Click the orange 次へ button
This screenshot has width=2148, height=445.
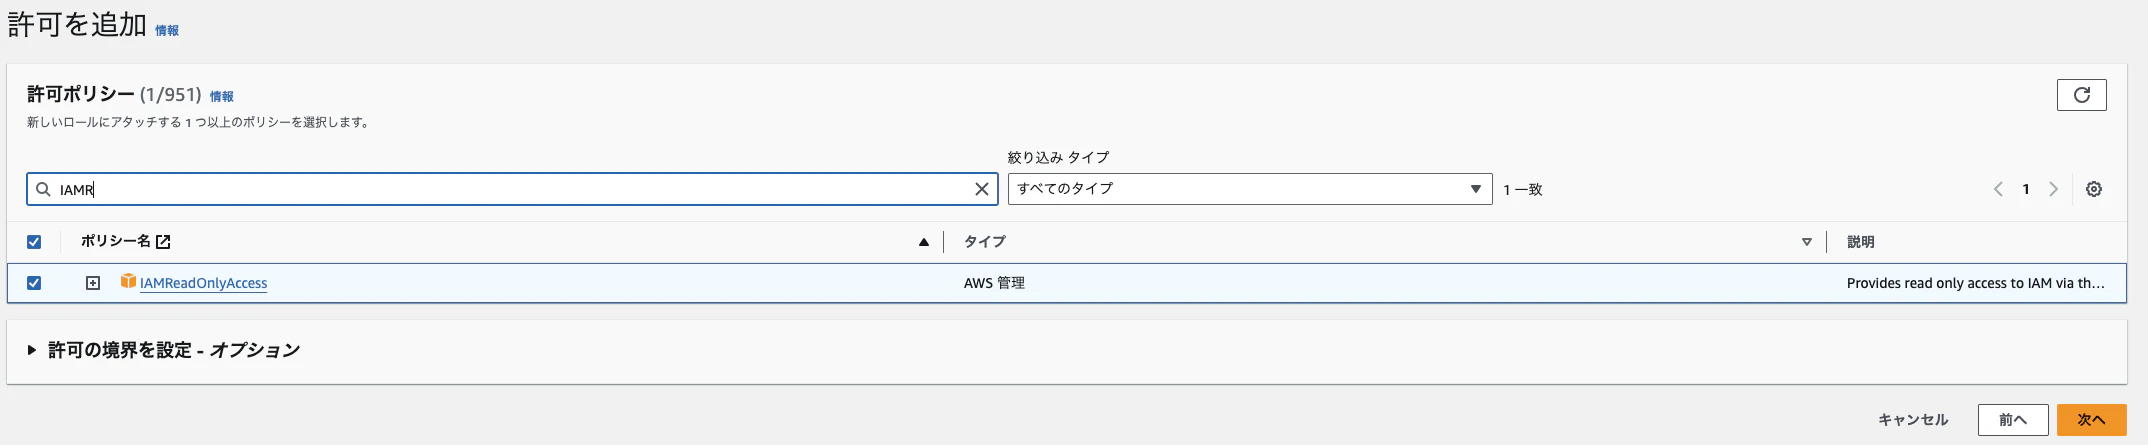coord(2090,420)
